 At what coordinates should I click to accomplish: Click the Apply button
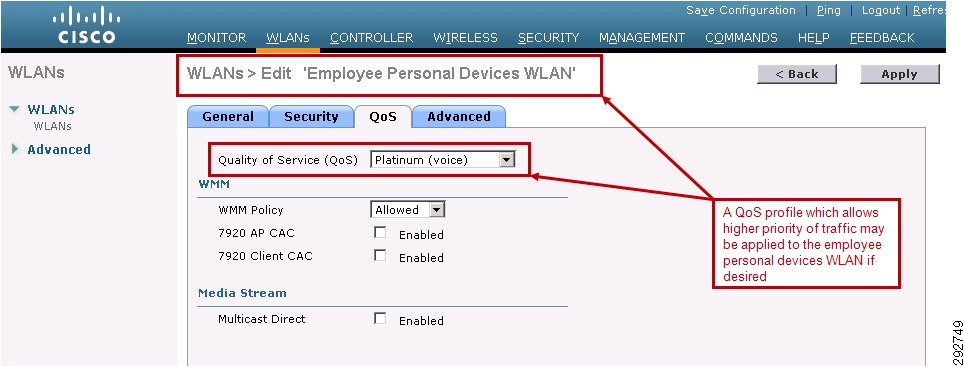[899, 74]
